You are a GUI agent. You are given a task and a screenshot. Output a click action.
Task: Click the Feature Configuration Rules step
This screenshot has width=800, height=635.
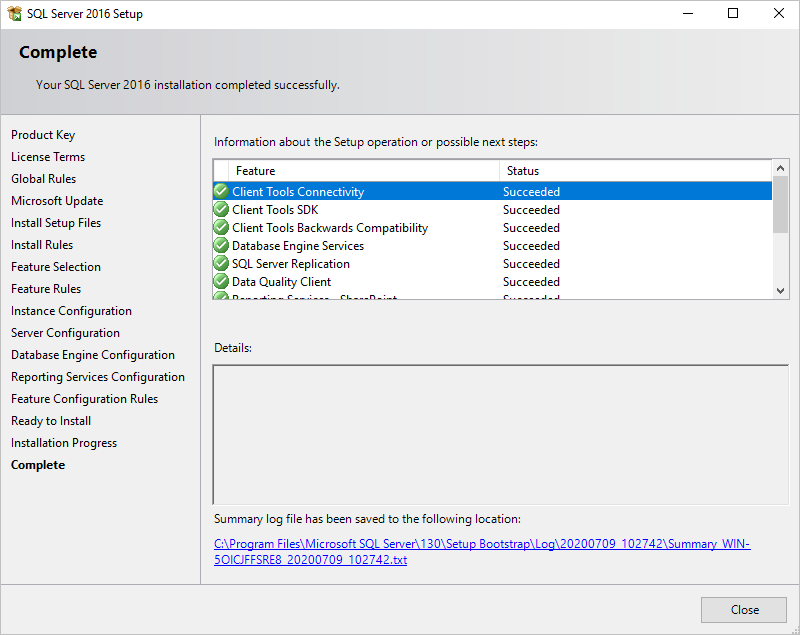pyautogui.click(x=85, y=399)
